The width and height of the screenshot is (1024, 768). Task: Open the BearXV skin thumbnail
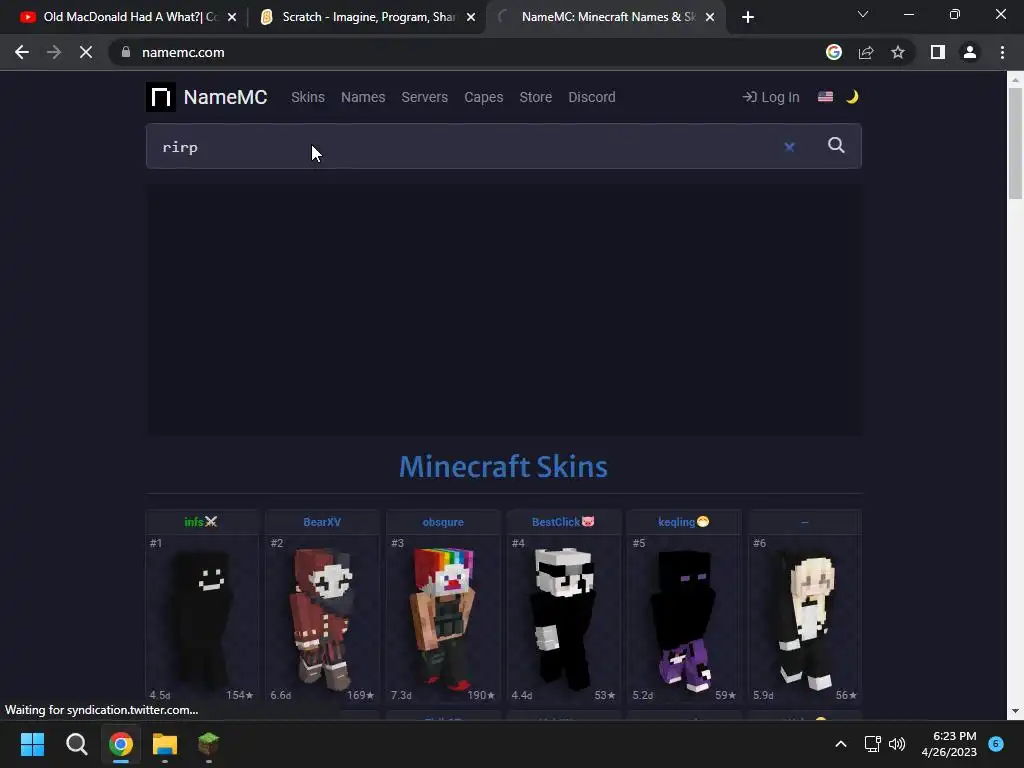click(323, 619)
